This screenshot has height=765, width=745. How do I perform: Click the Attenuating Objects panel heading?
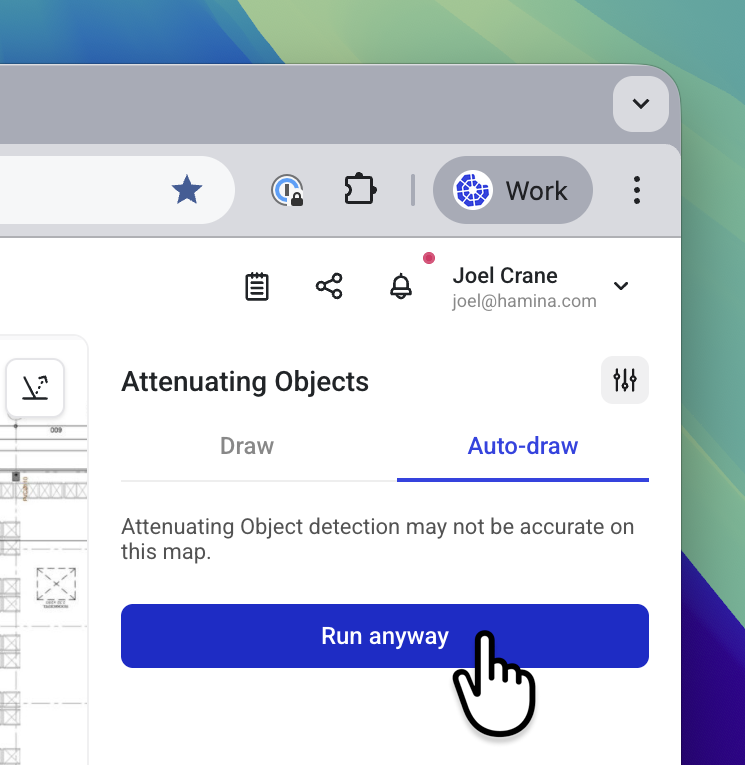pyautogui.click(x=245, y=381)
